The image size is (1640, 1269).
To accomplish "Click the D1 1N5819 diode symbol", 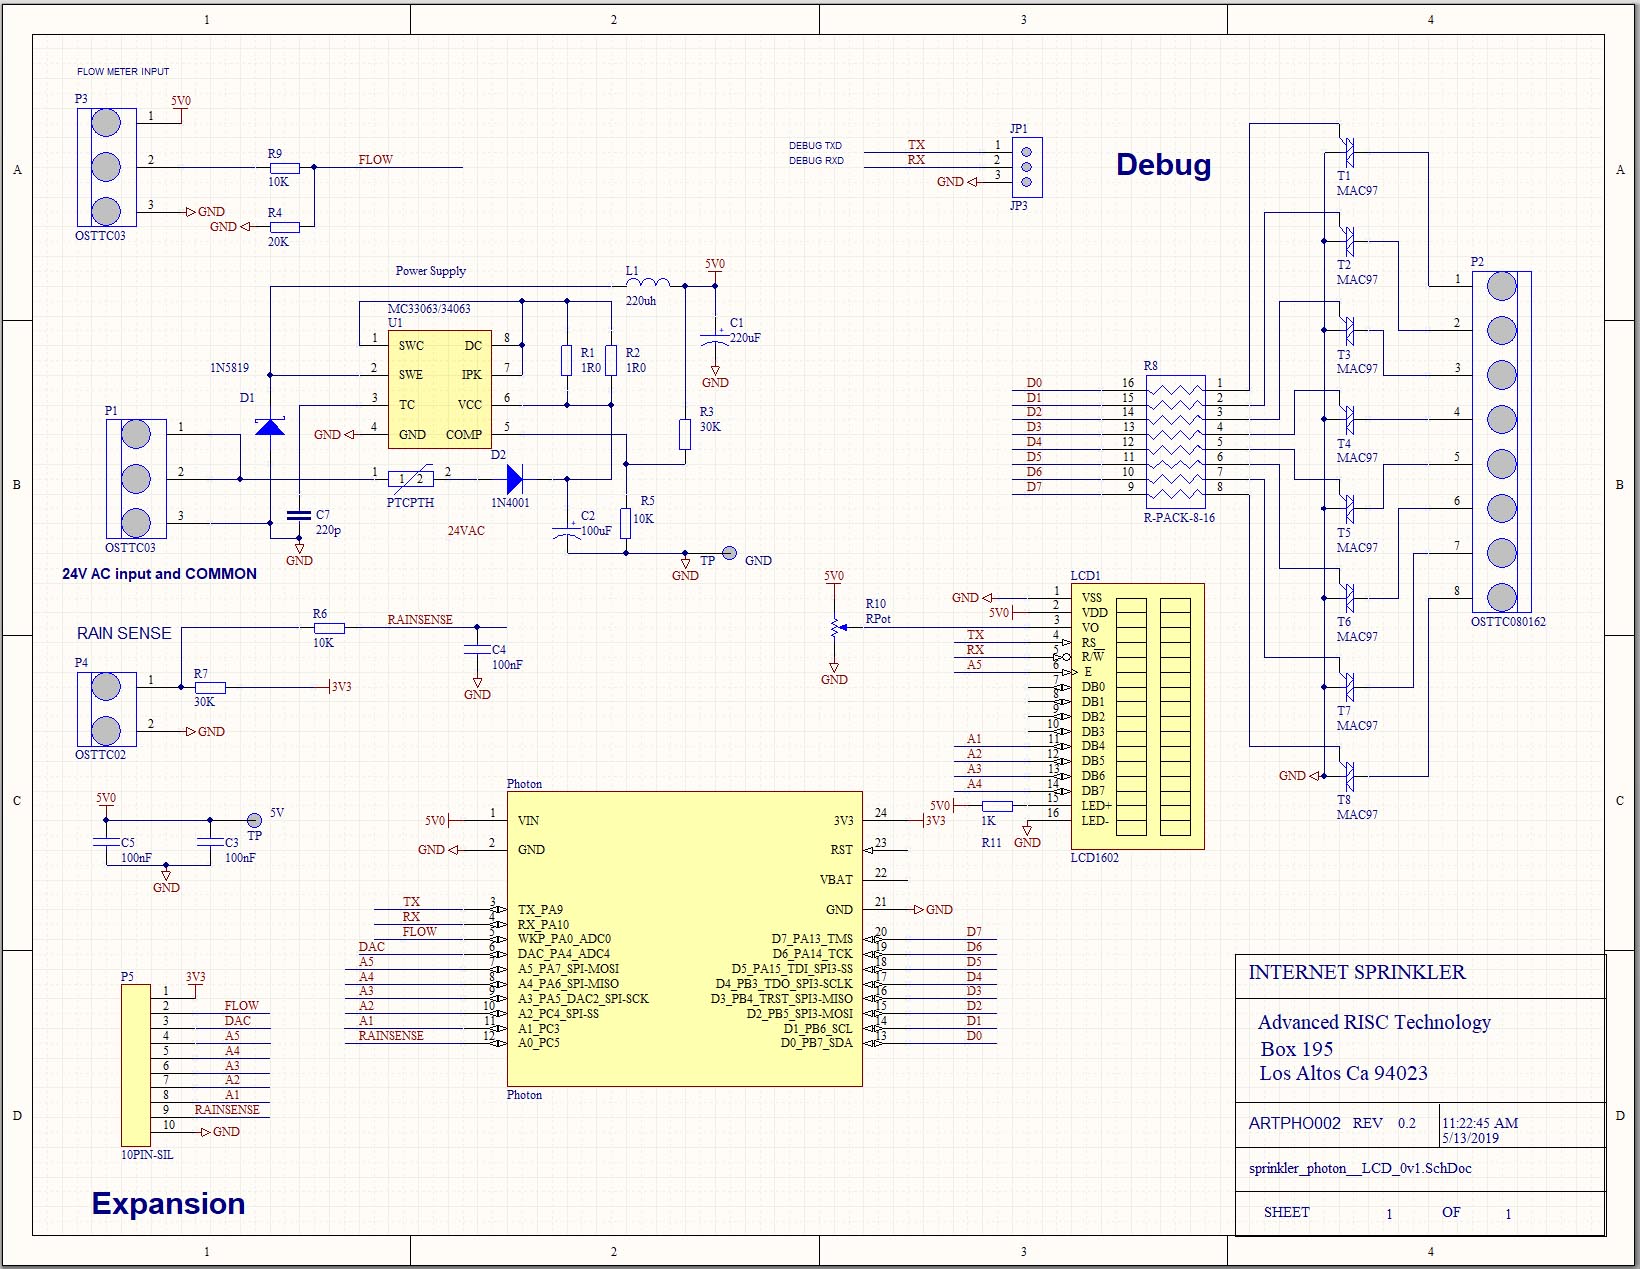I will (x=270, y=427).
